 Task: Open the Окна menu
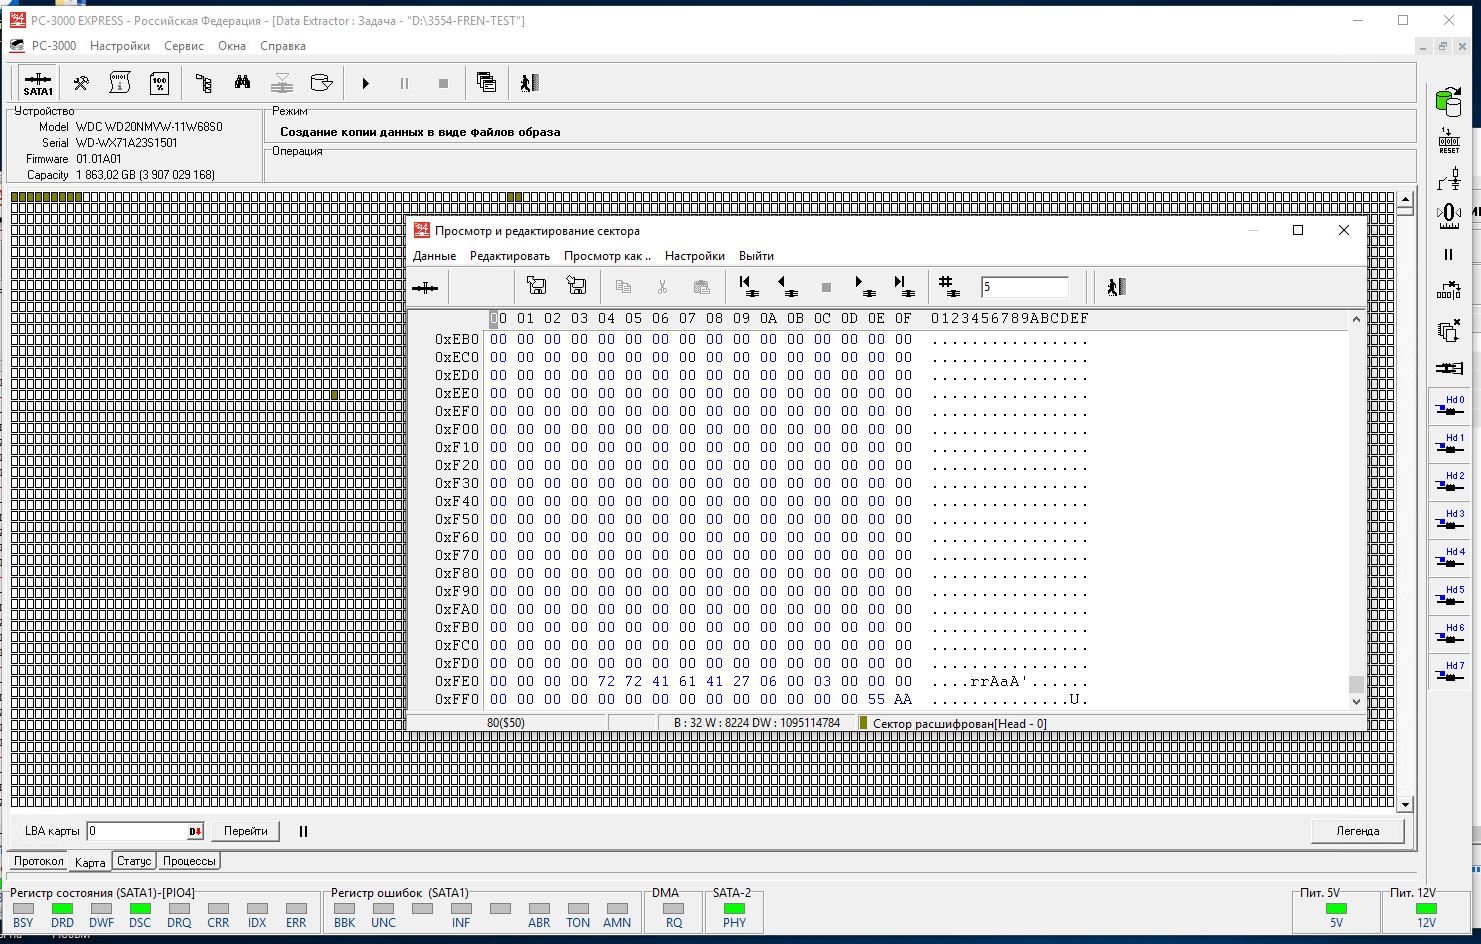(232, 46)
